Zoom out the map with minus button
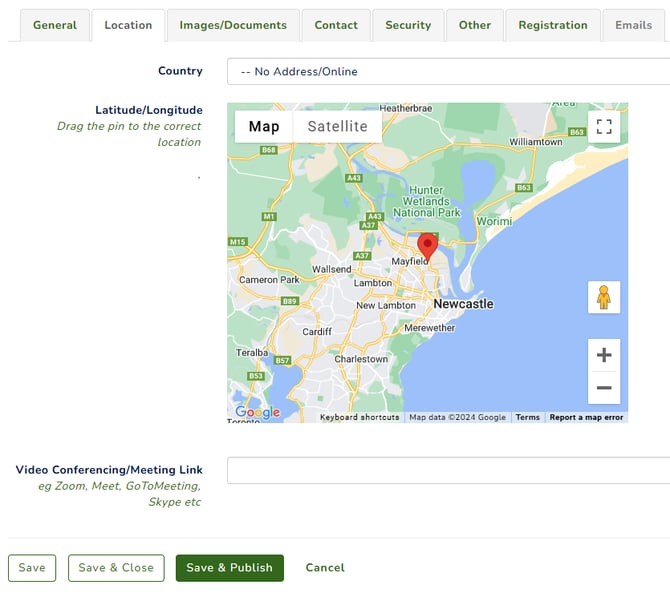 coord(604,388)
